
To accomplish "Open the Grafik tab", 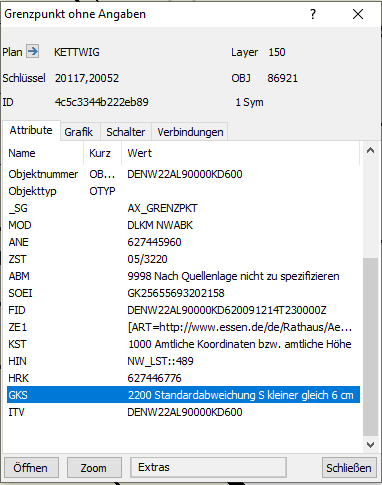I will (79, 132).
